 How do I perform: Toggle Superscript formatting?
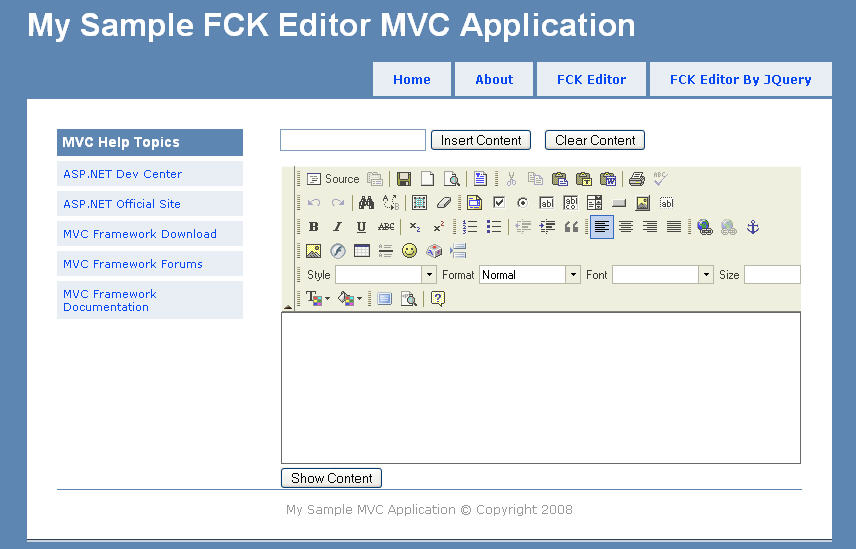(438, 227)
